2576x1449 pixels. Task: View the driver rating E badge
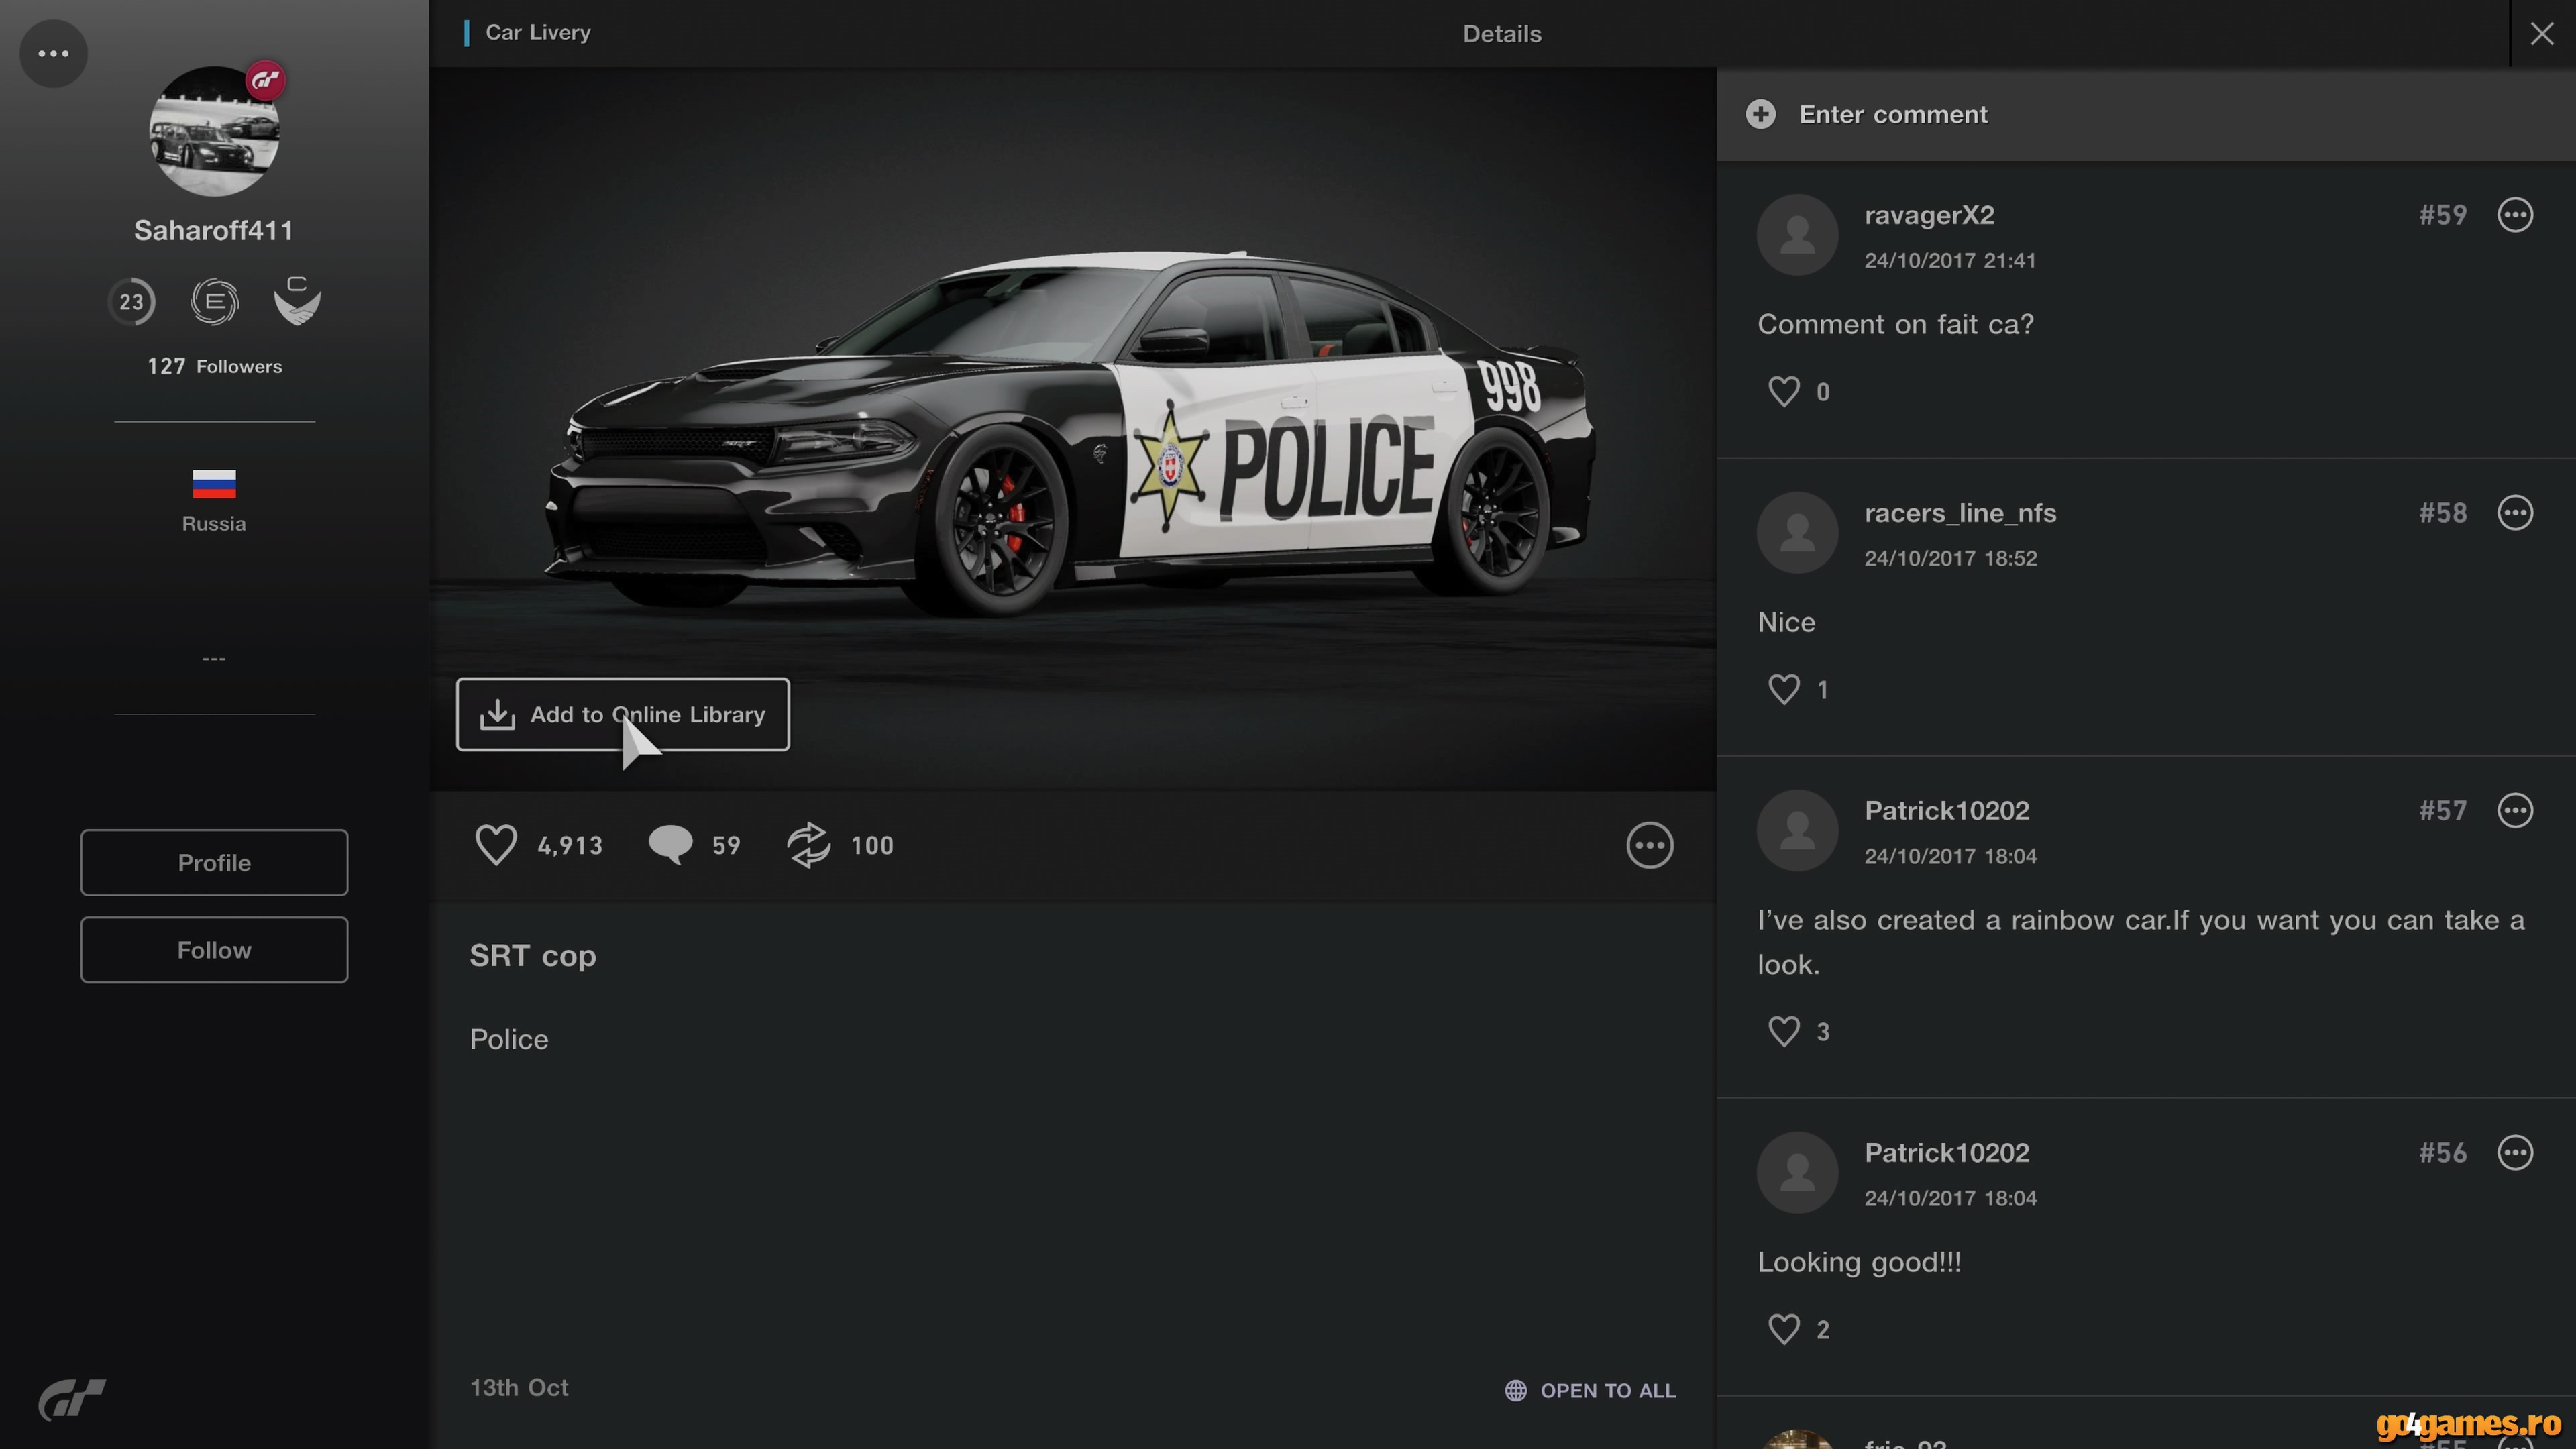point(214,302)
